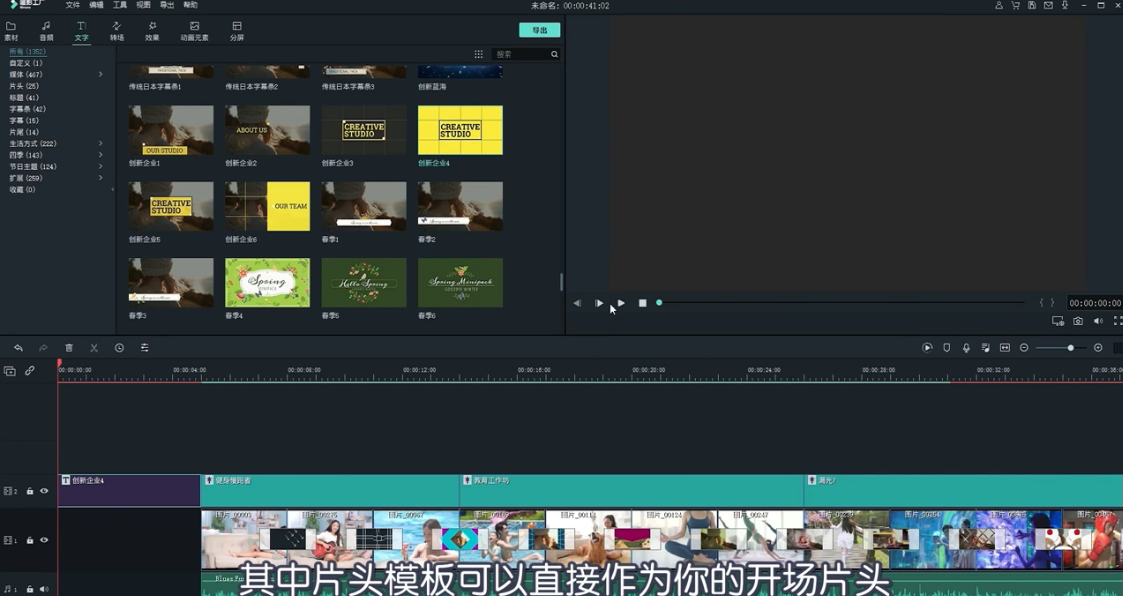Add a marker with the shield icon
Screen dimensions: 1123x596
(947, 347)
